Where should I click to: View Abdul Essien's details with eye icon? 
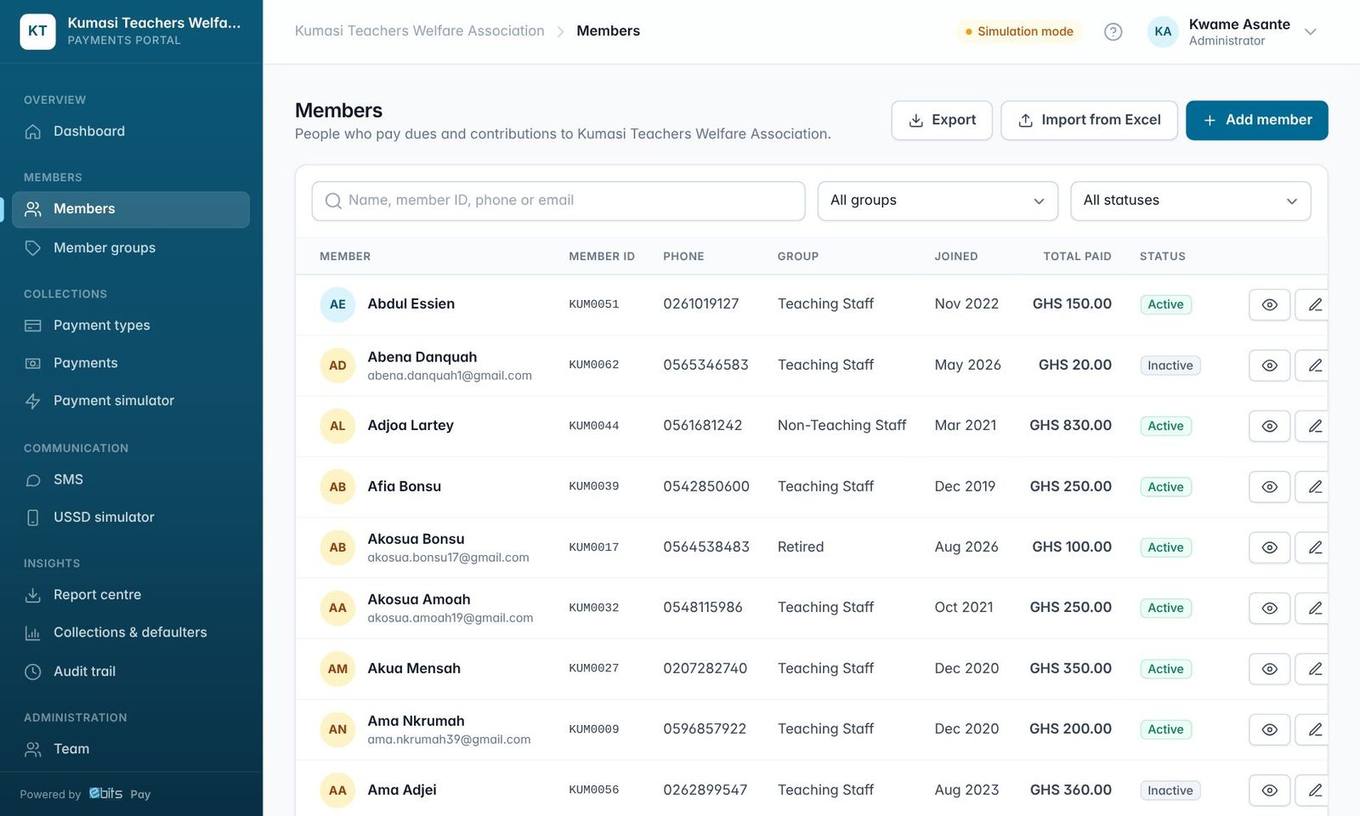(x=1270, y=305)
